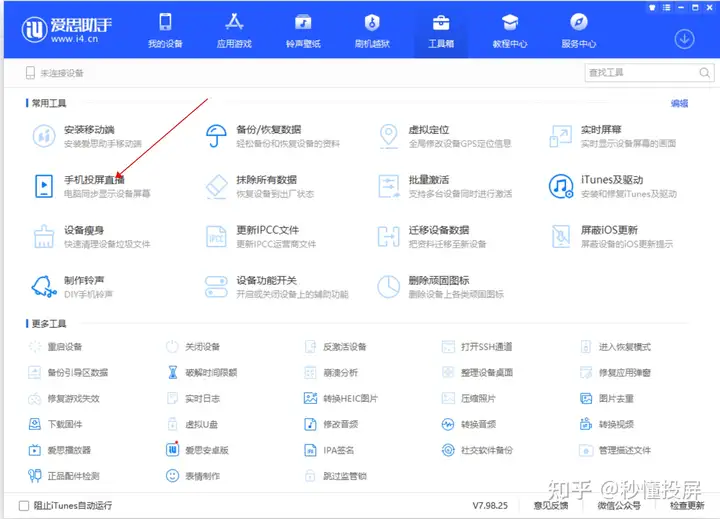Click 打开SSH通道 tool

(x=477, y=347)
